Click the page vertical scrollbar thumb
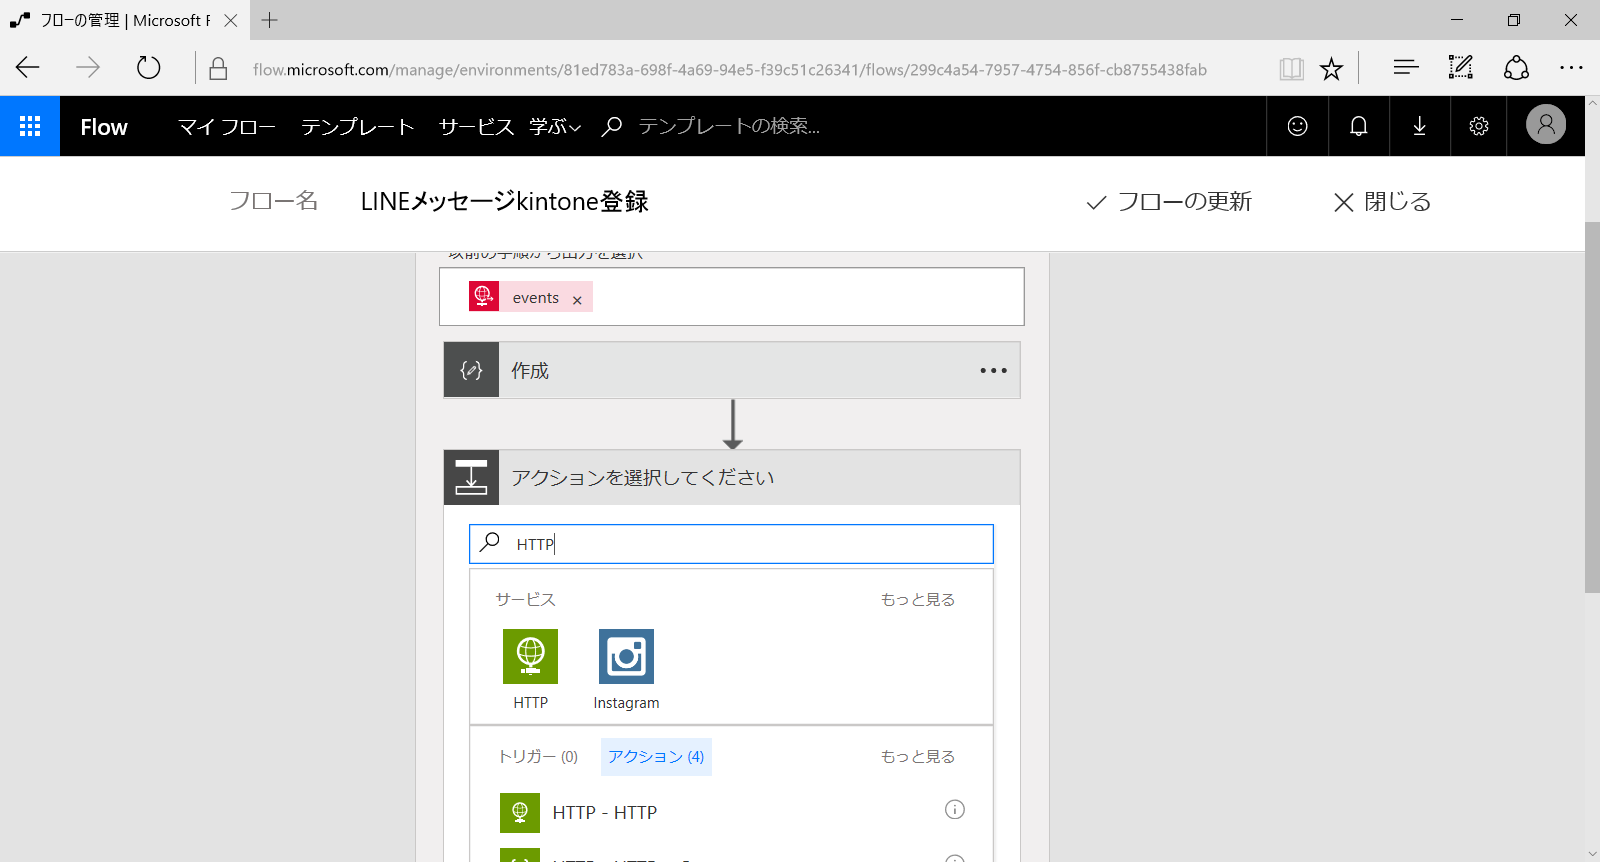This screenshot has height=862, width=1600. click(1592, 406)
